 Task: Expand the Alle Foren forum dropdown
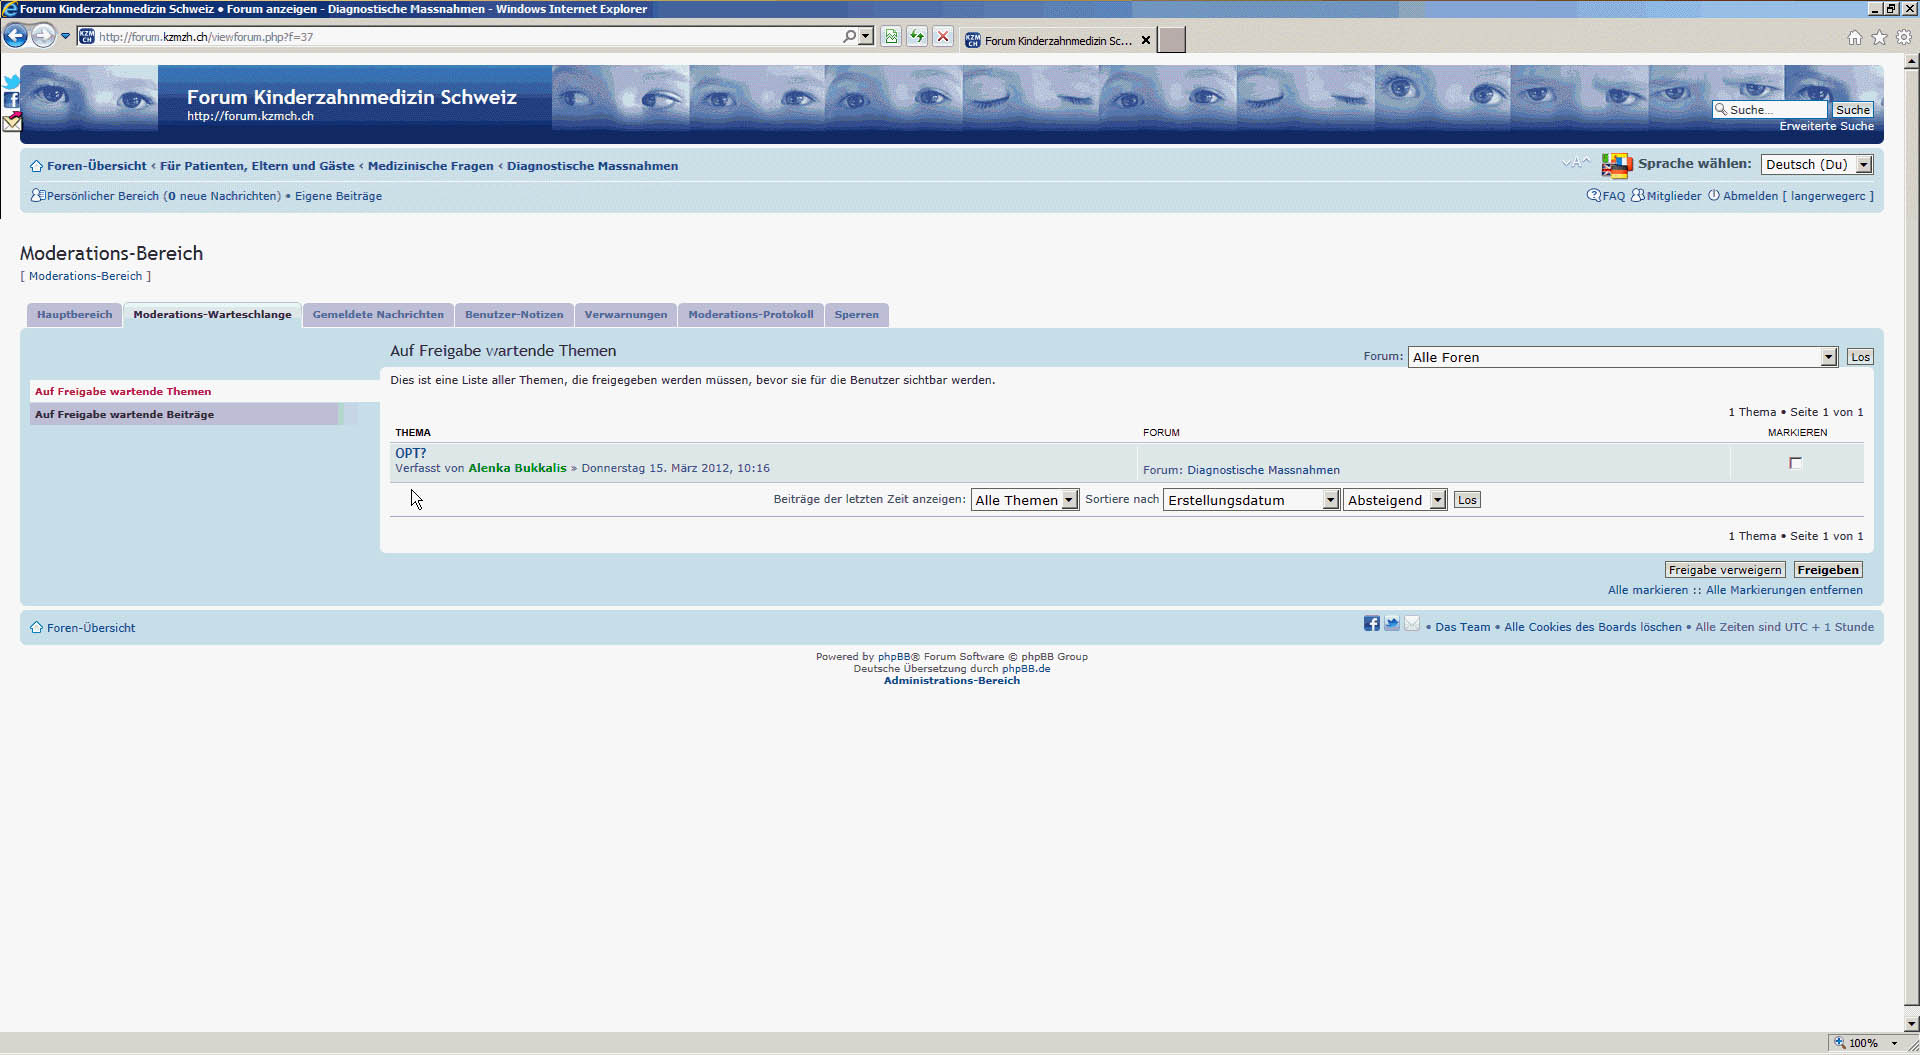1622,357
